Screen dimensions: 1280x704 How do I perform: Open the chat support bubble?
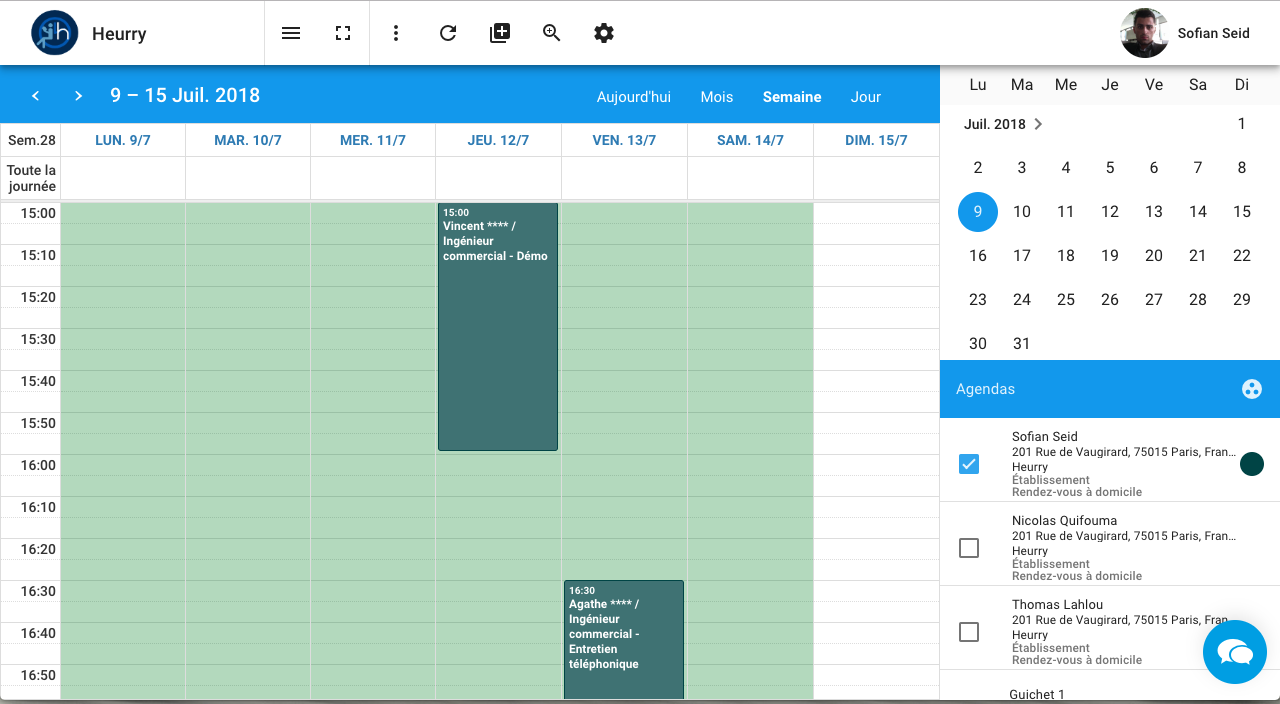1235,652
